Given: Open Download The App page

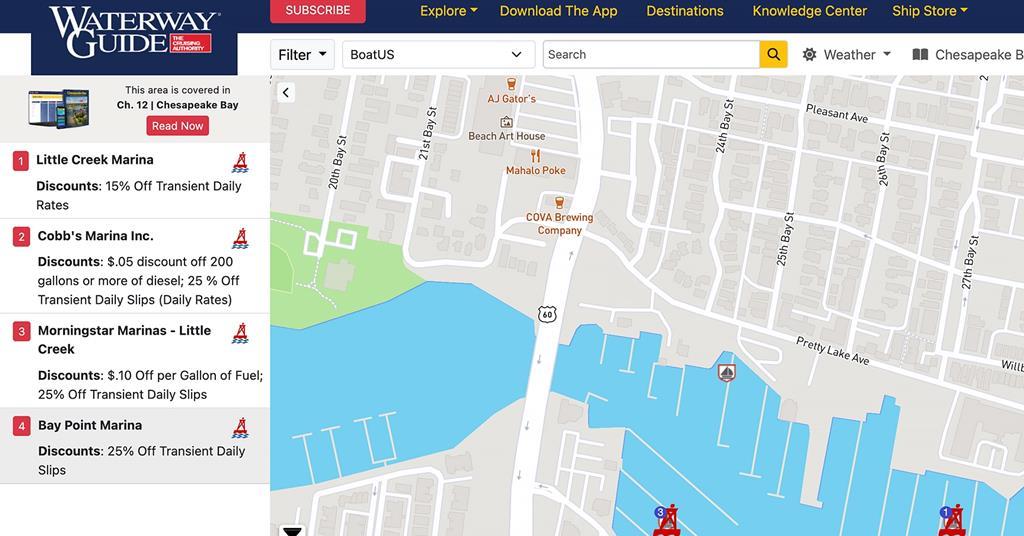Looking at the screenshot, I should 558,11.
